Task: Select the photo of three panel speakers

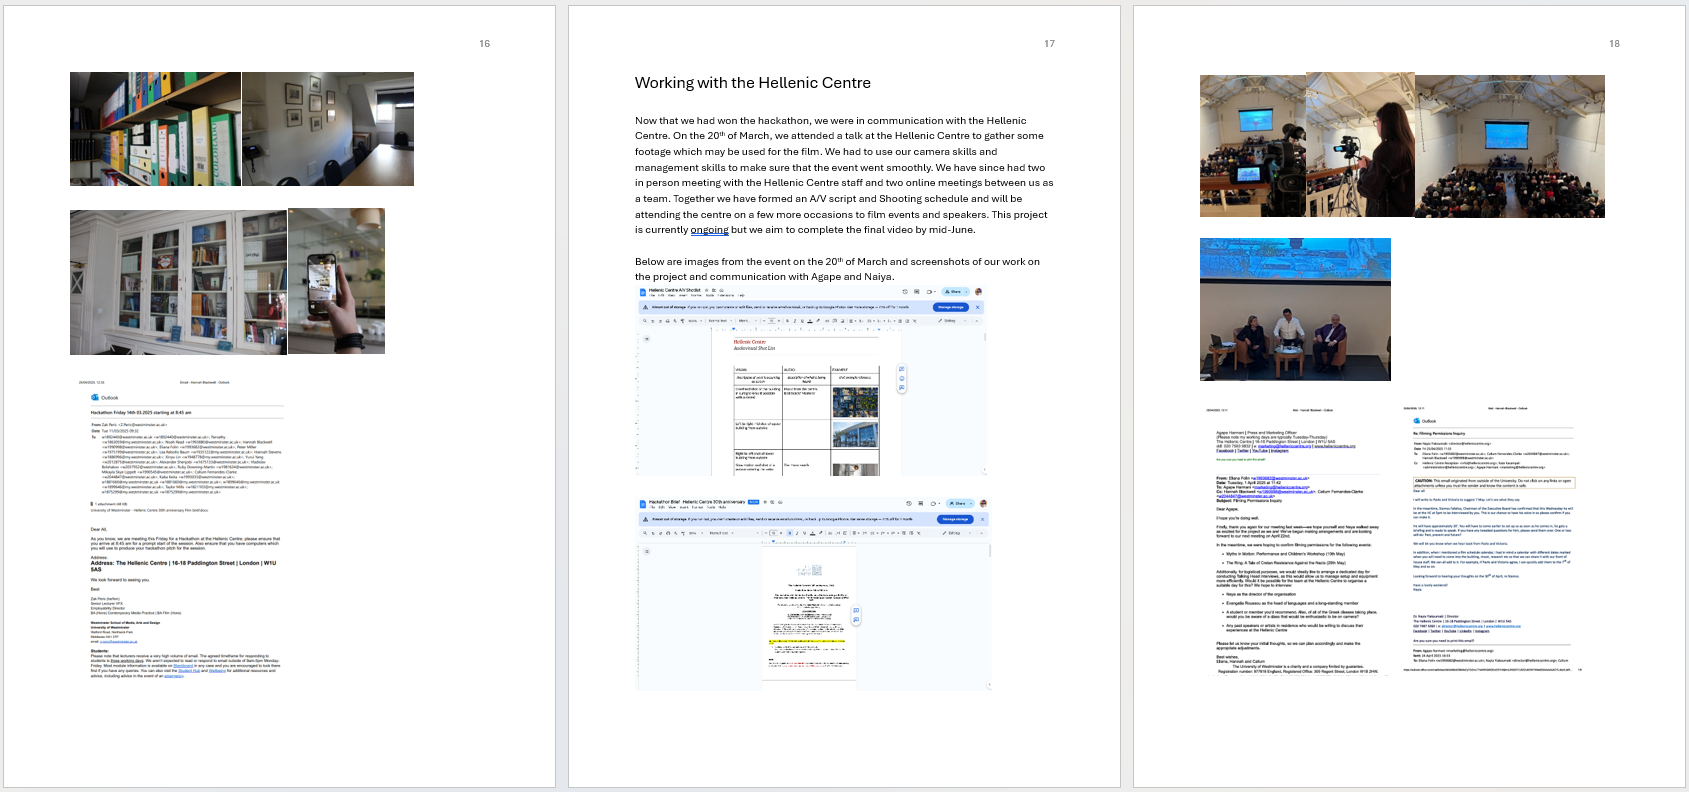Action: (1295, 309)
